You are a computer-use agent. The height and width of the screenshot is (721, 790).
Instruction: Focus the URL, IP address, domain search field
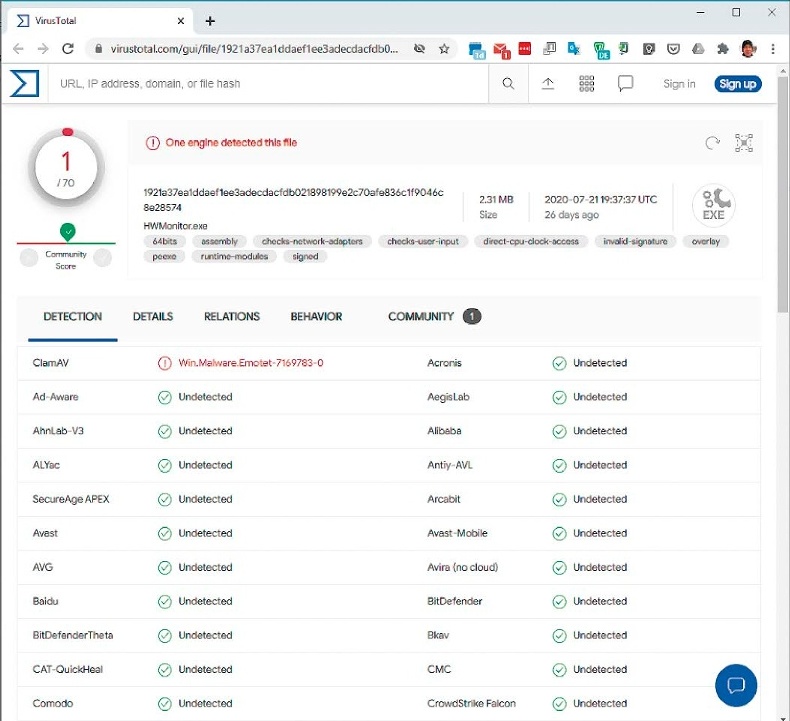click(268, 84)
